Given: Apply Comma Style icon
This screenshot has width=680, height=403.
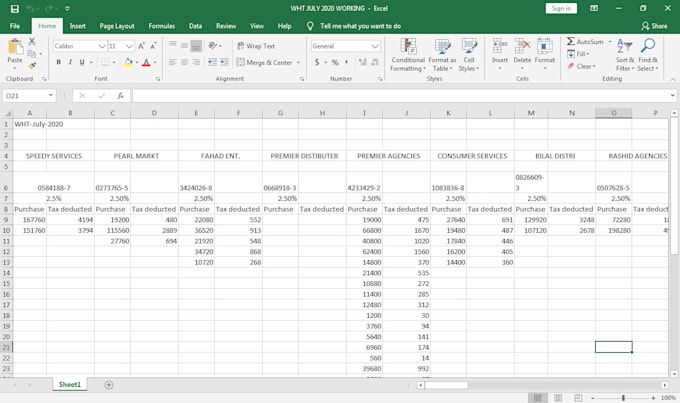Looking at the screenshot, I should point(346,62).
